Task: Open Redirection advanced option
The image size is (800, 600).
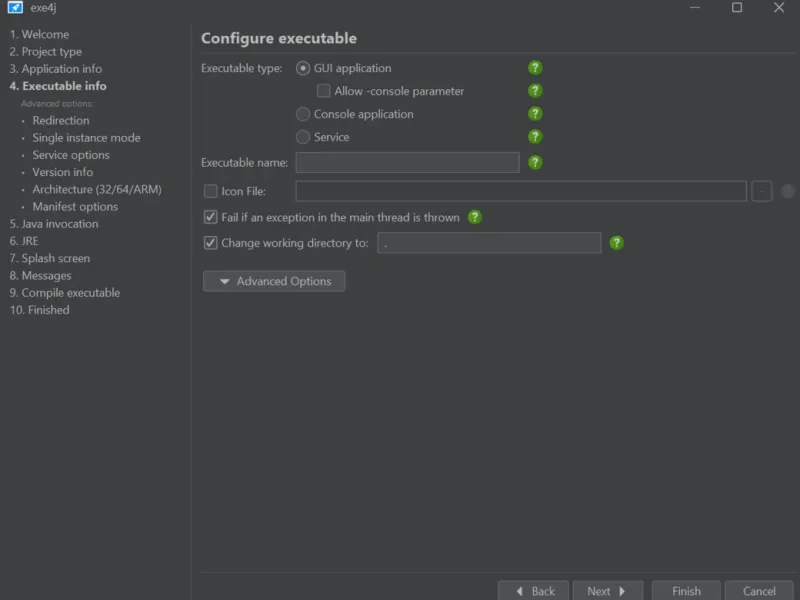Action: (61, 120)
